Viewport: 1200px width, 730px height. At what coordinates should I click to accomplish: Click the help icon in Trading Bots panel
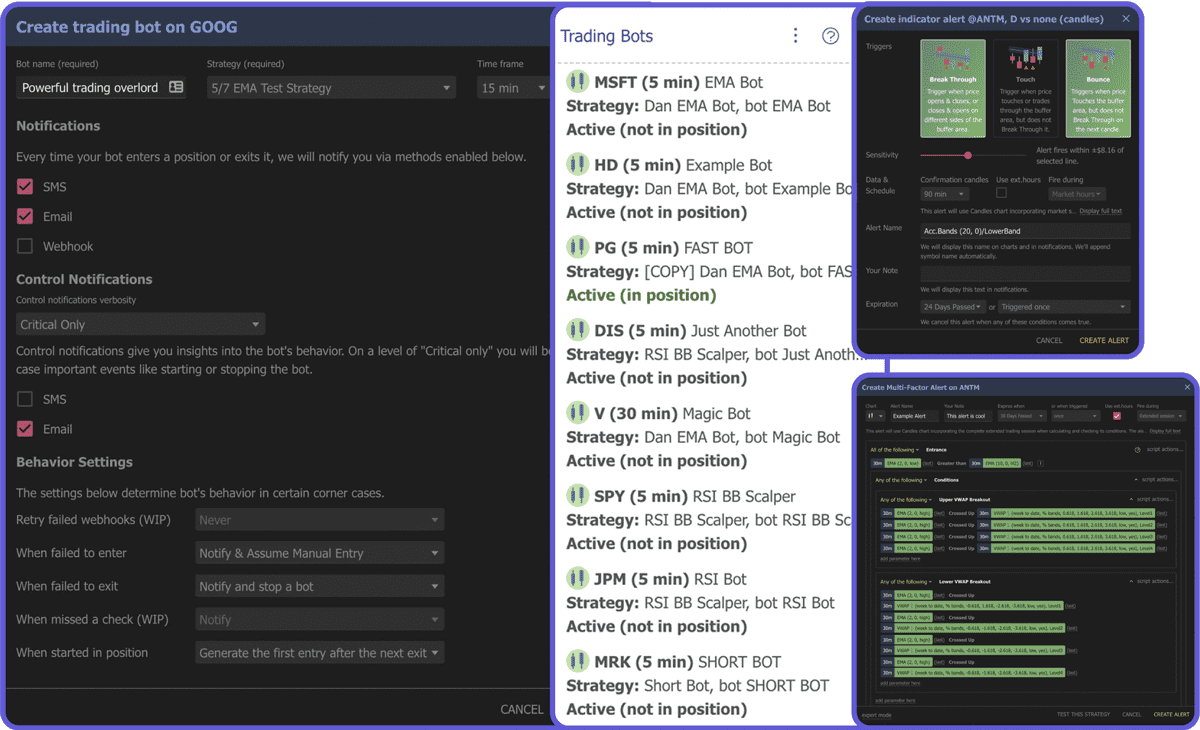(x=830, y=35)
